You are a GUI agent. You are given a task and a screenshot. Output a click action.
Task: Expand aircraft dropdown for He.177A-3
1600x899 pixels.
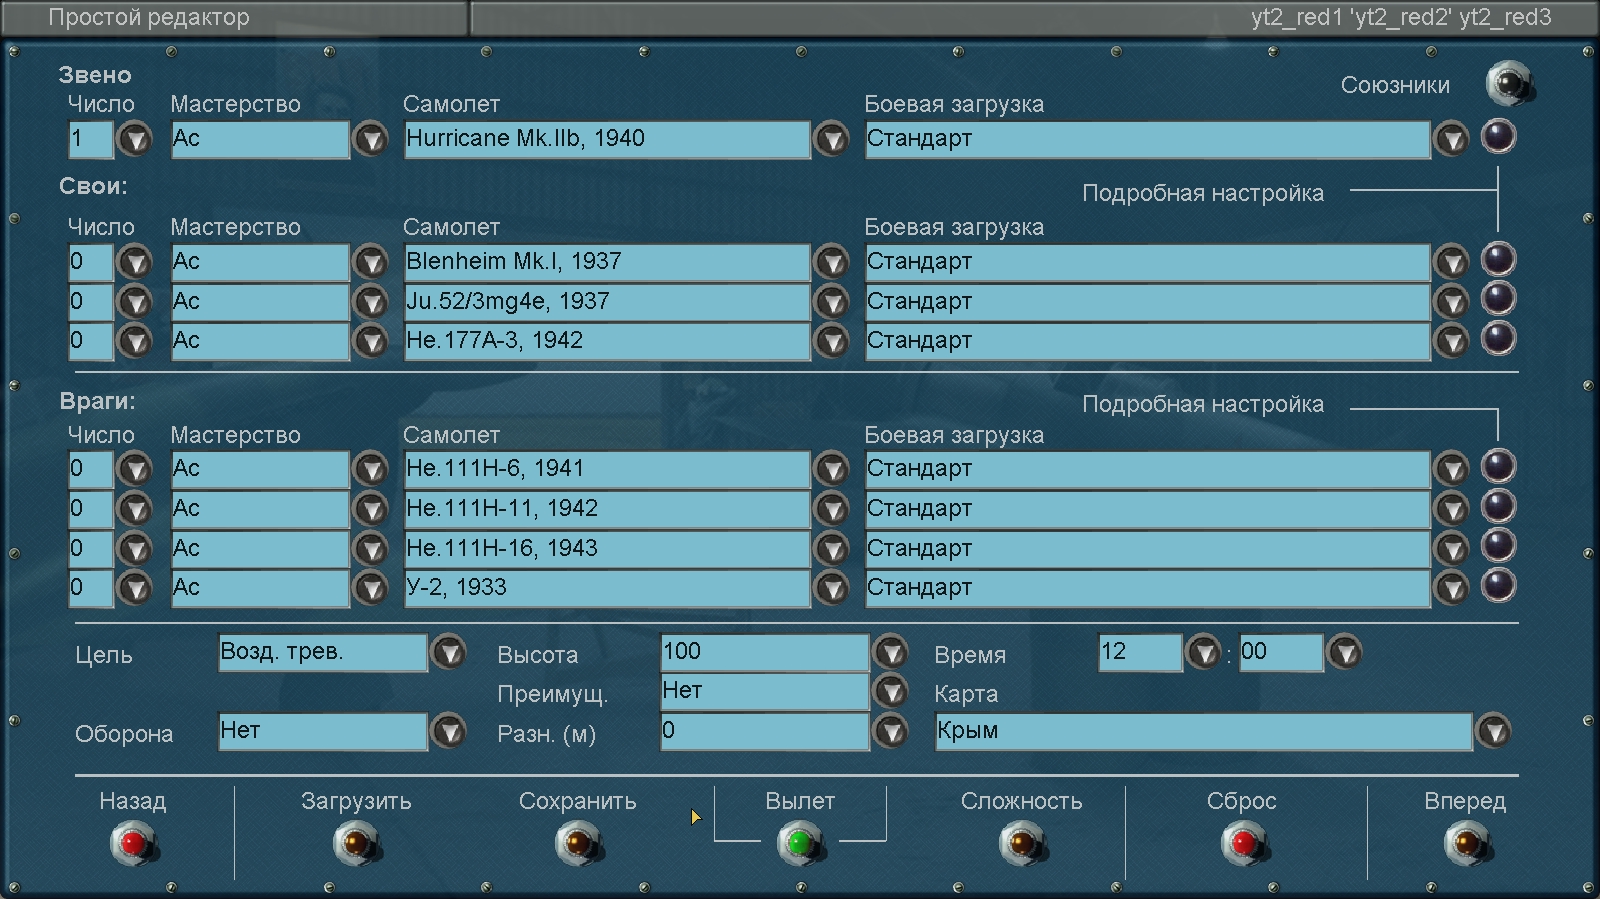(831, 341)
